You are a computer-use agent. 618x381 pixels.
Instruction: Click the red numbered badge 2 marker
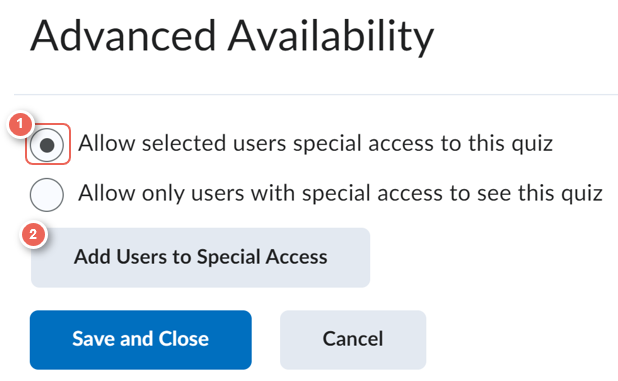[x=33, y=234]
